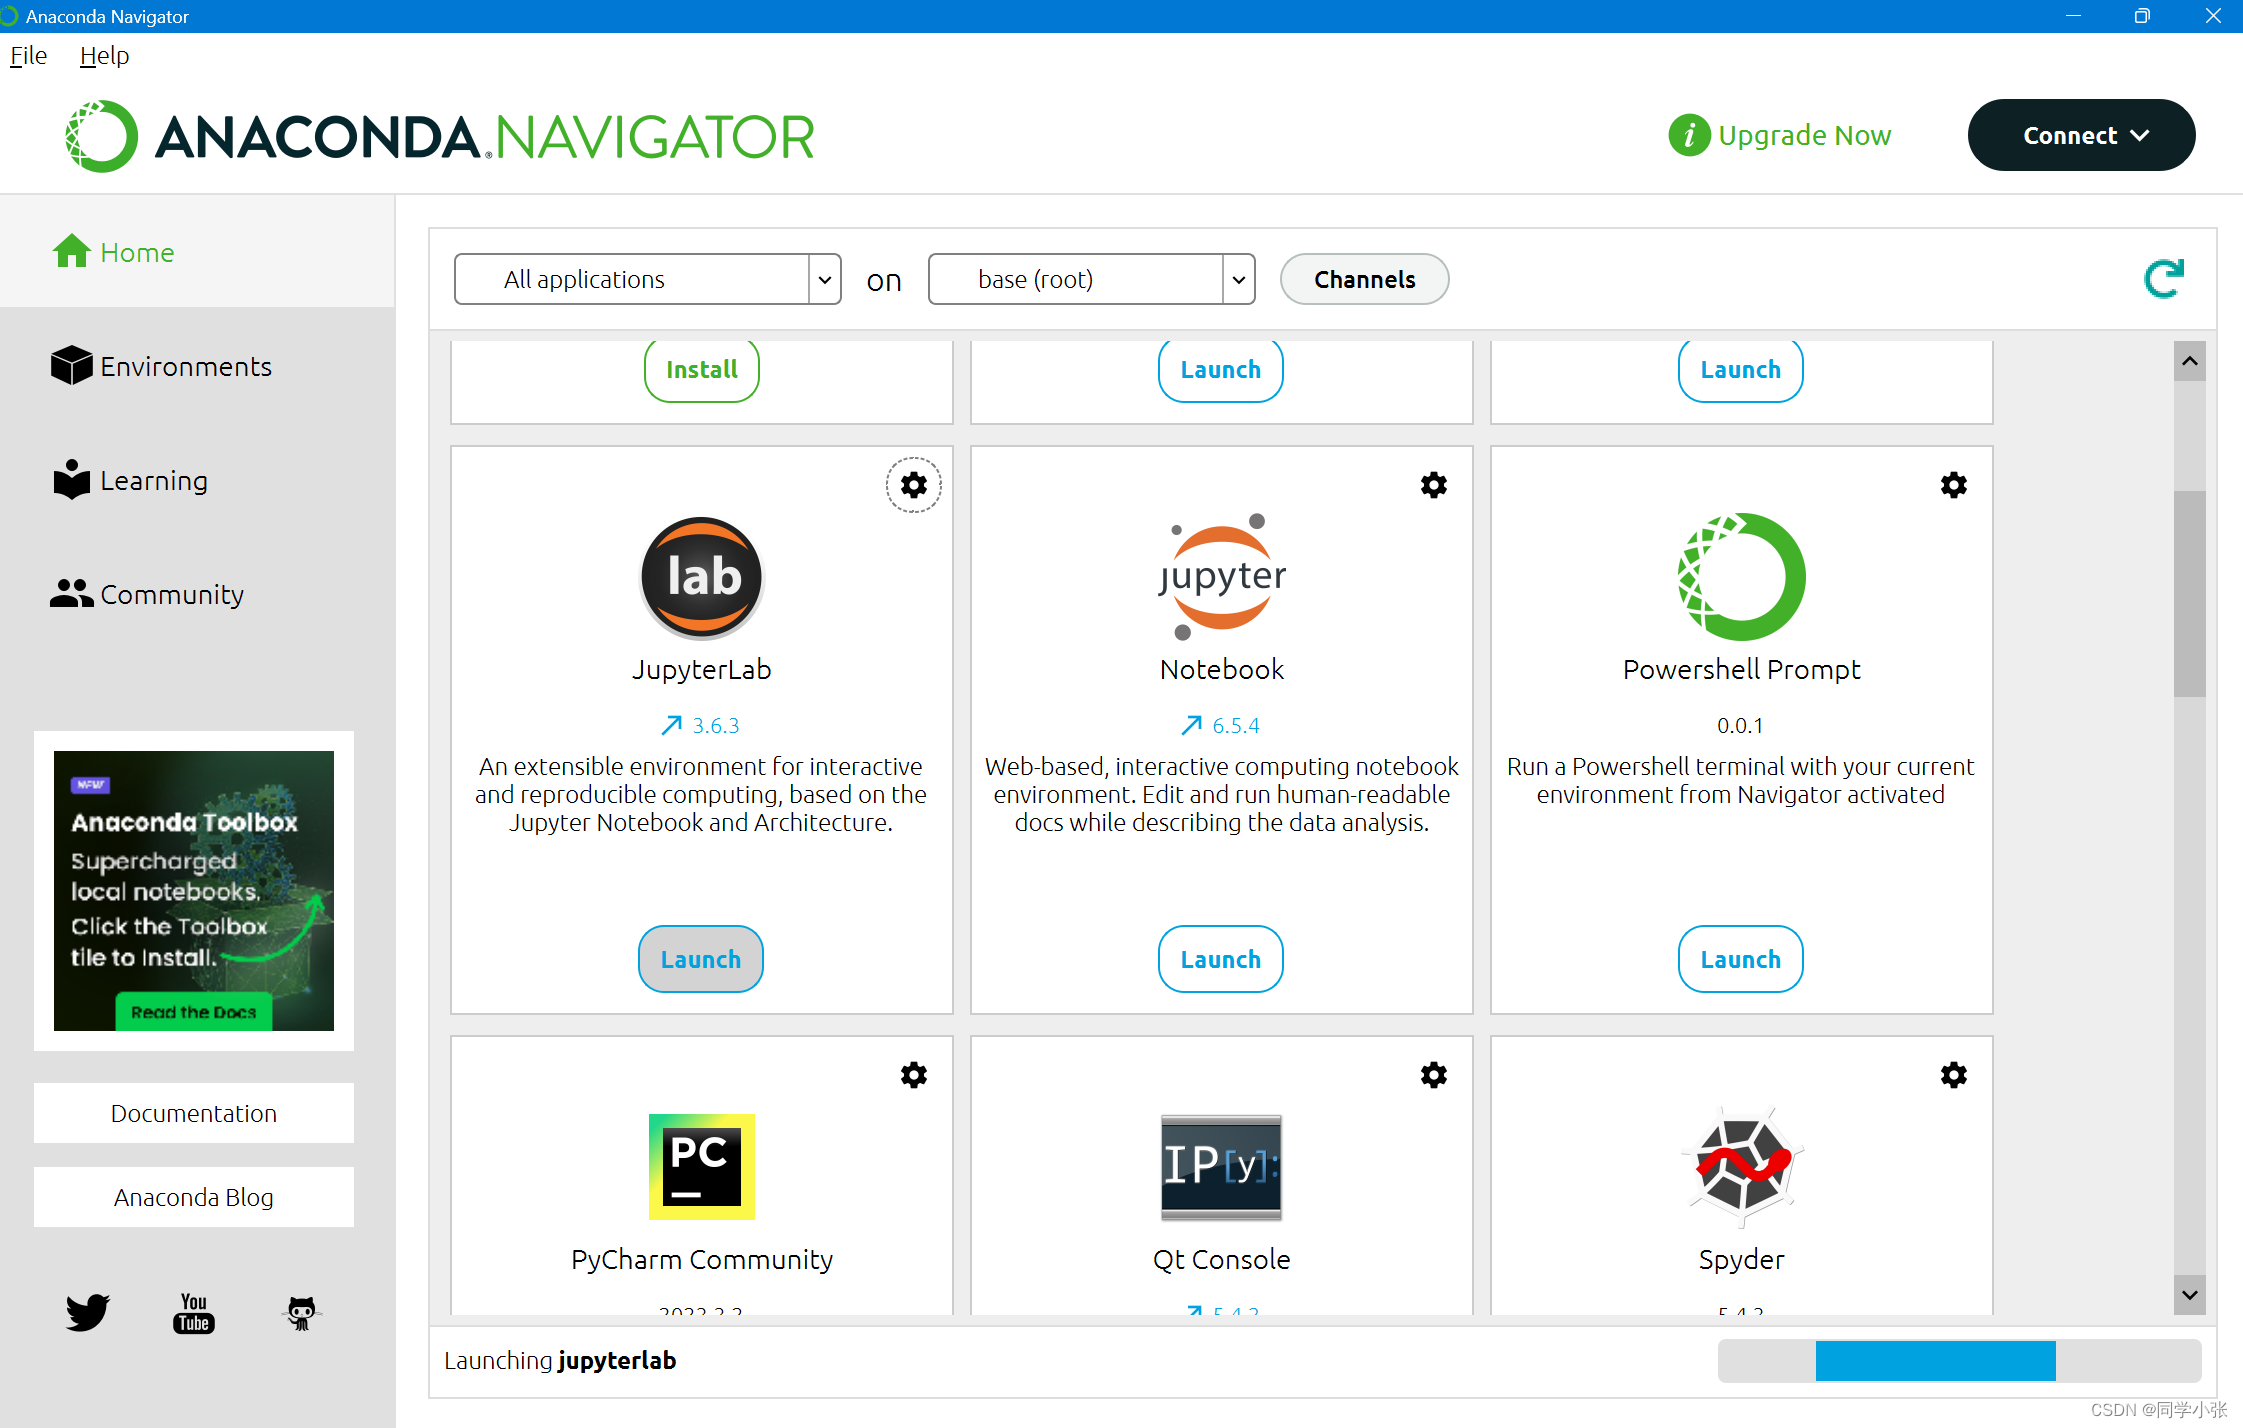Screen dimensions: 2243x1428
Task: Click the Community people icon
Action: (71, 593)
